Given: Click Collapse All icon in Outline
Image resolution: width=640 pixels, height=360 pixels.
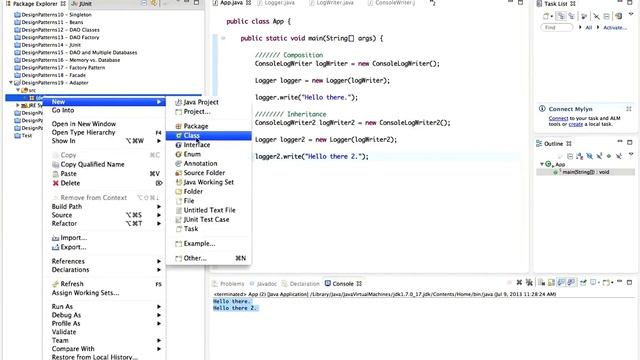Looking at the screenshot, I should [570, 156].
